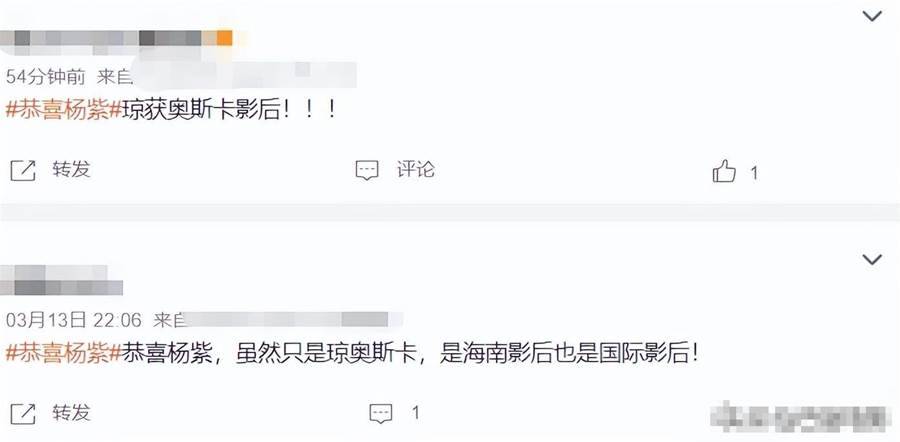This screenshot has height=442, width=900.
Task: Click the 转发 label under the first post
Action: [x=71, y=170]
